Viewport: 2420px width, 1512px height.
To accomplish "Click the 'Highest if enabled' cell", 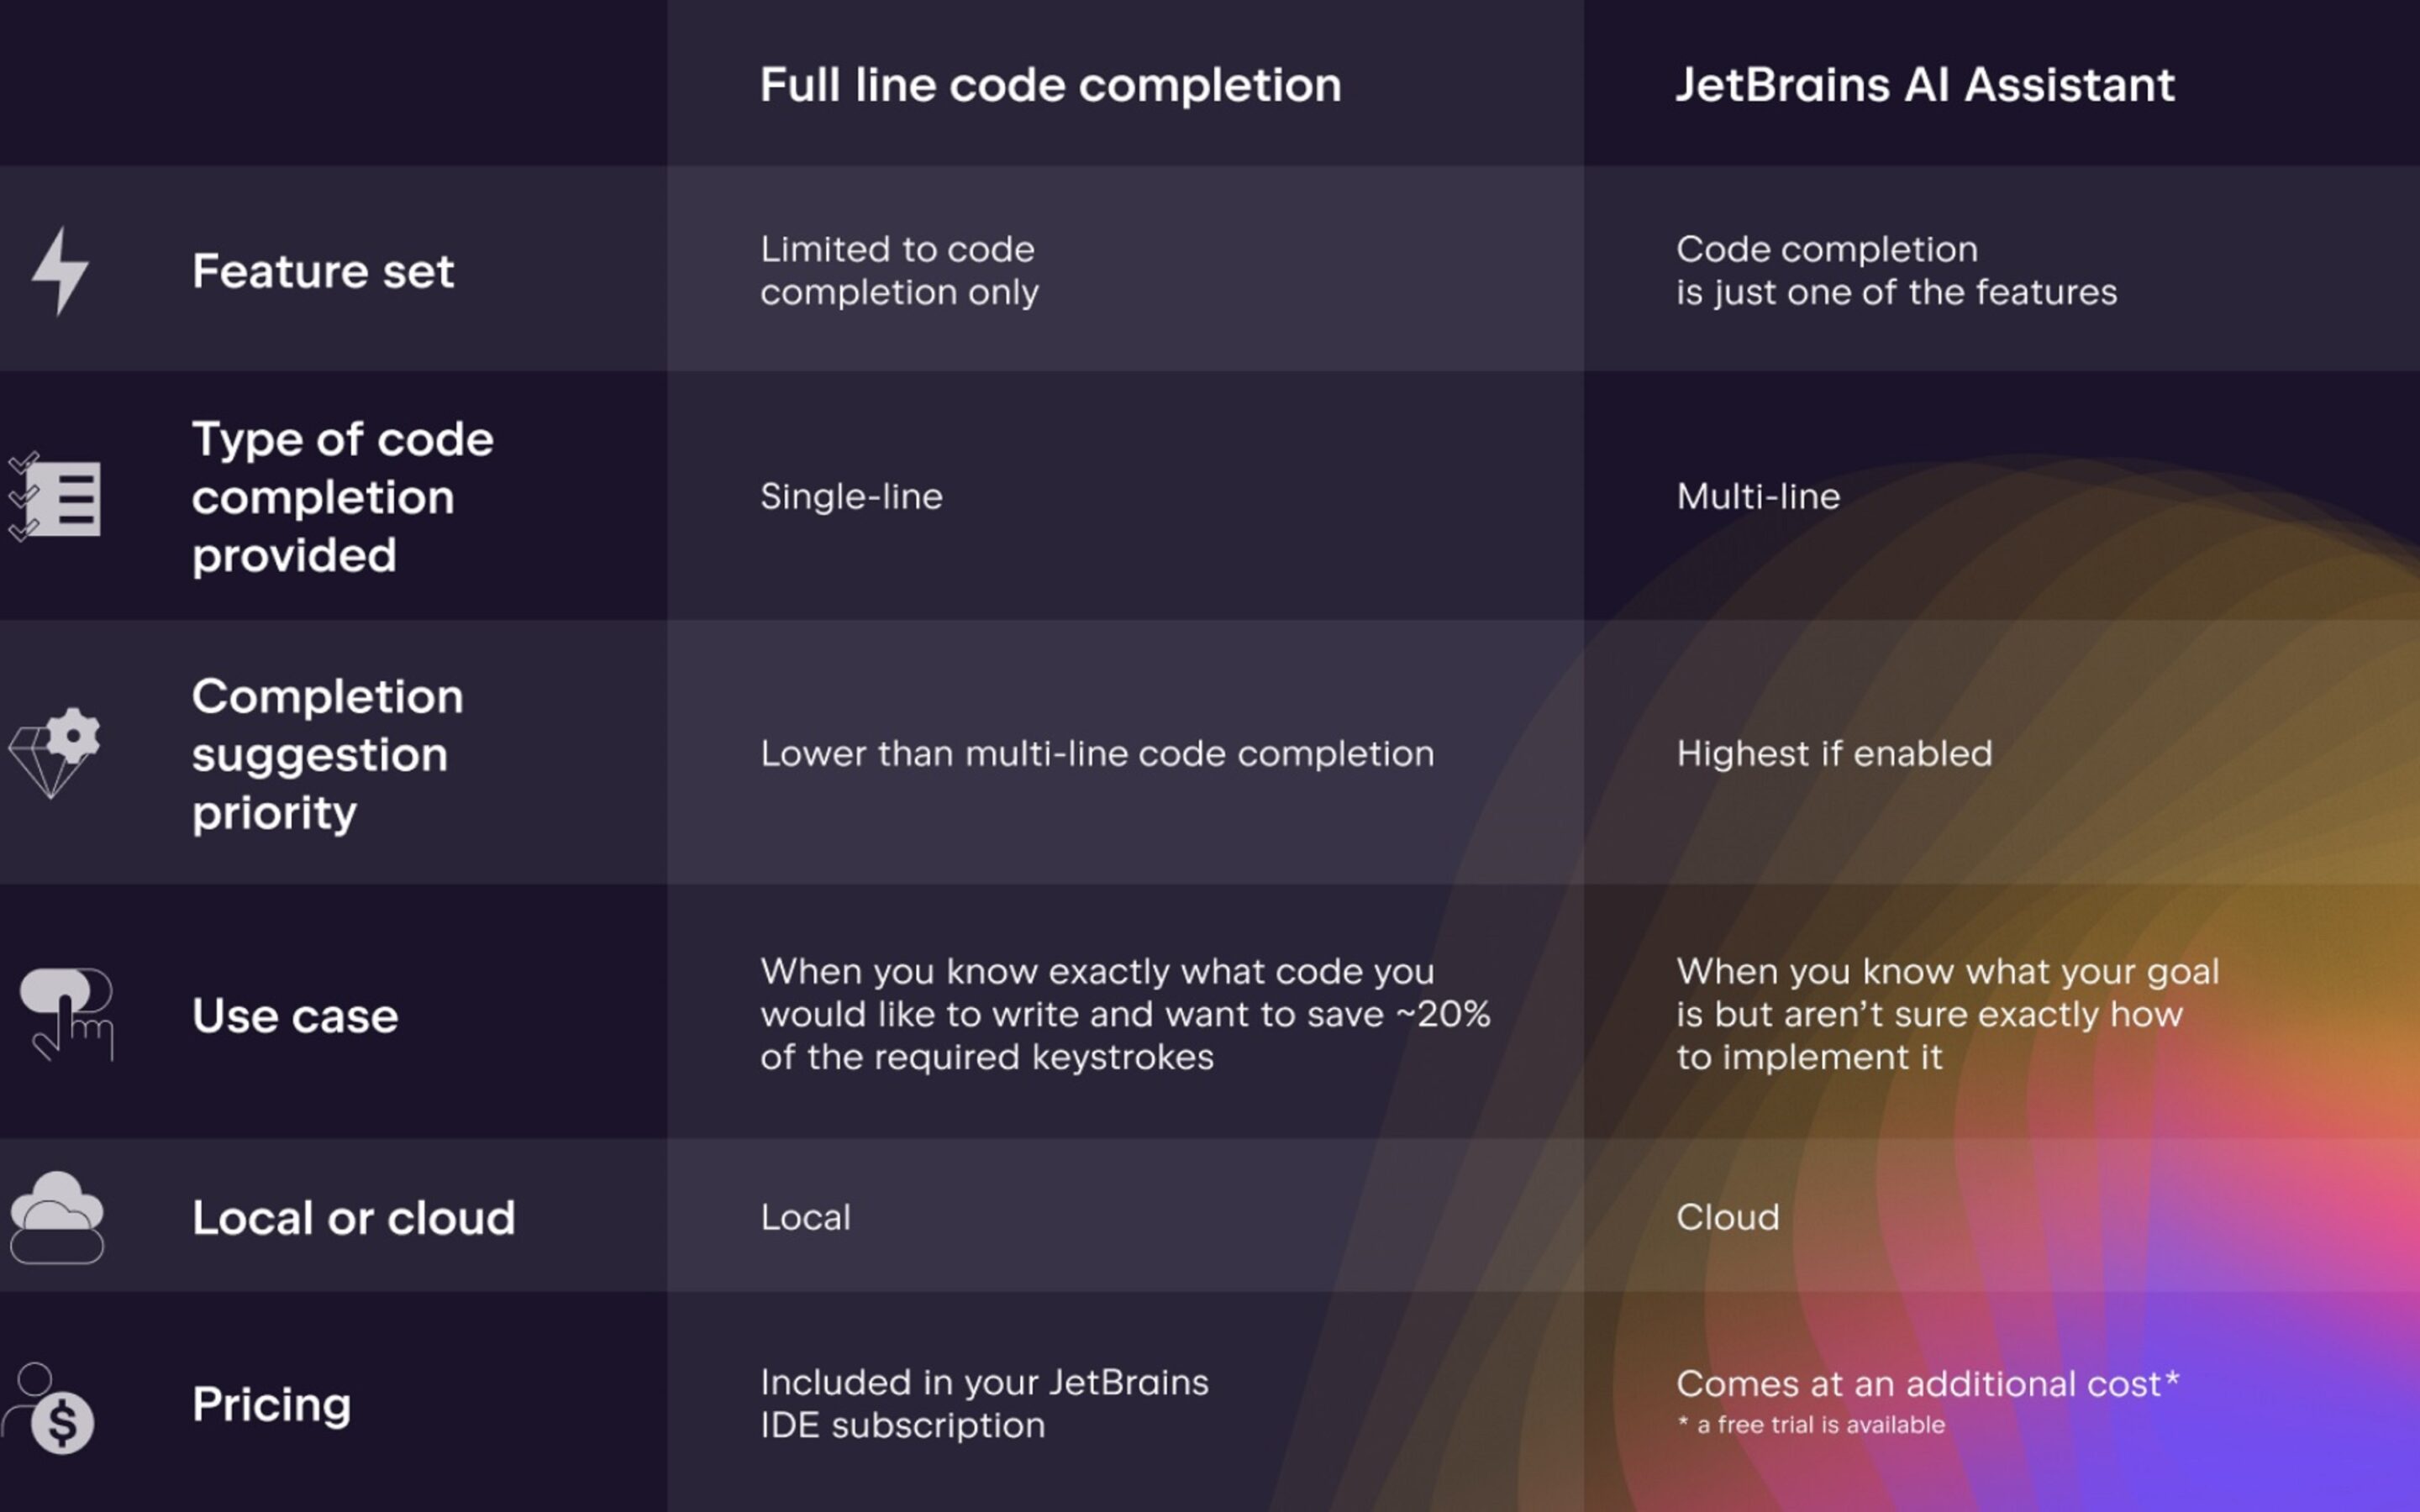I will (x=1834, y=753).
